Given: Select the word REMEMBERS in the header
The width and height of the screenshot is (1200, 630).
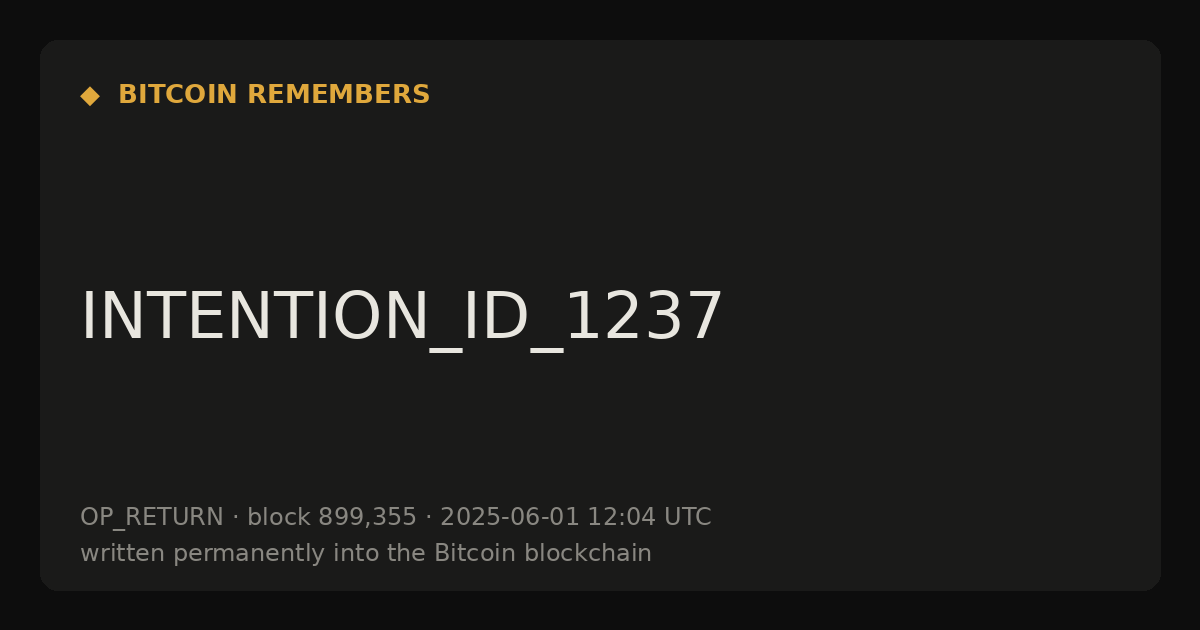Looking at the screenshot, I should 339,95.
